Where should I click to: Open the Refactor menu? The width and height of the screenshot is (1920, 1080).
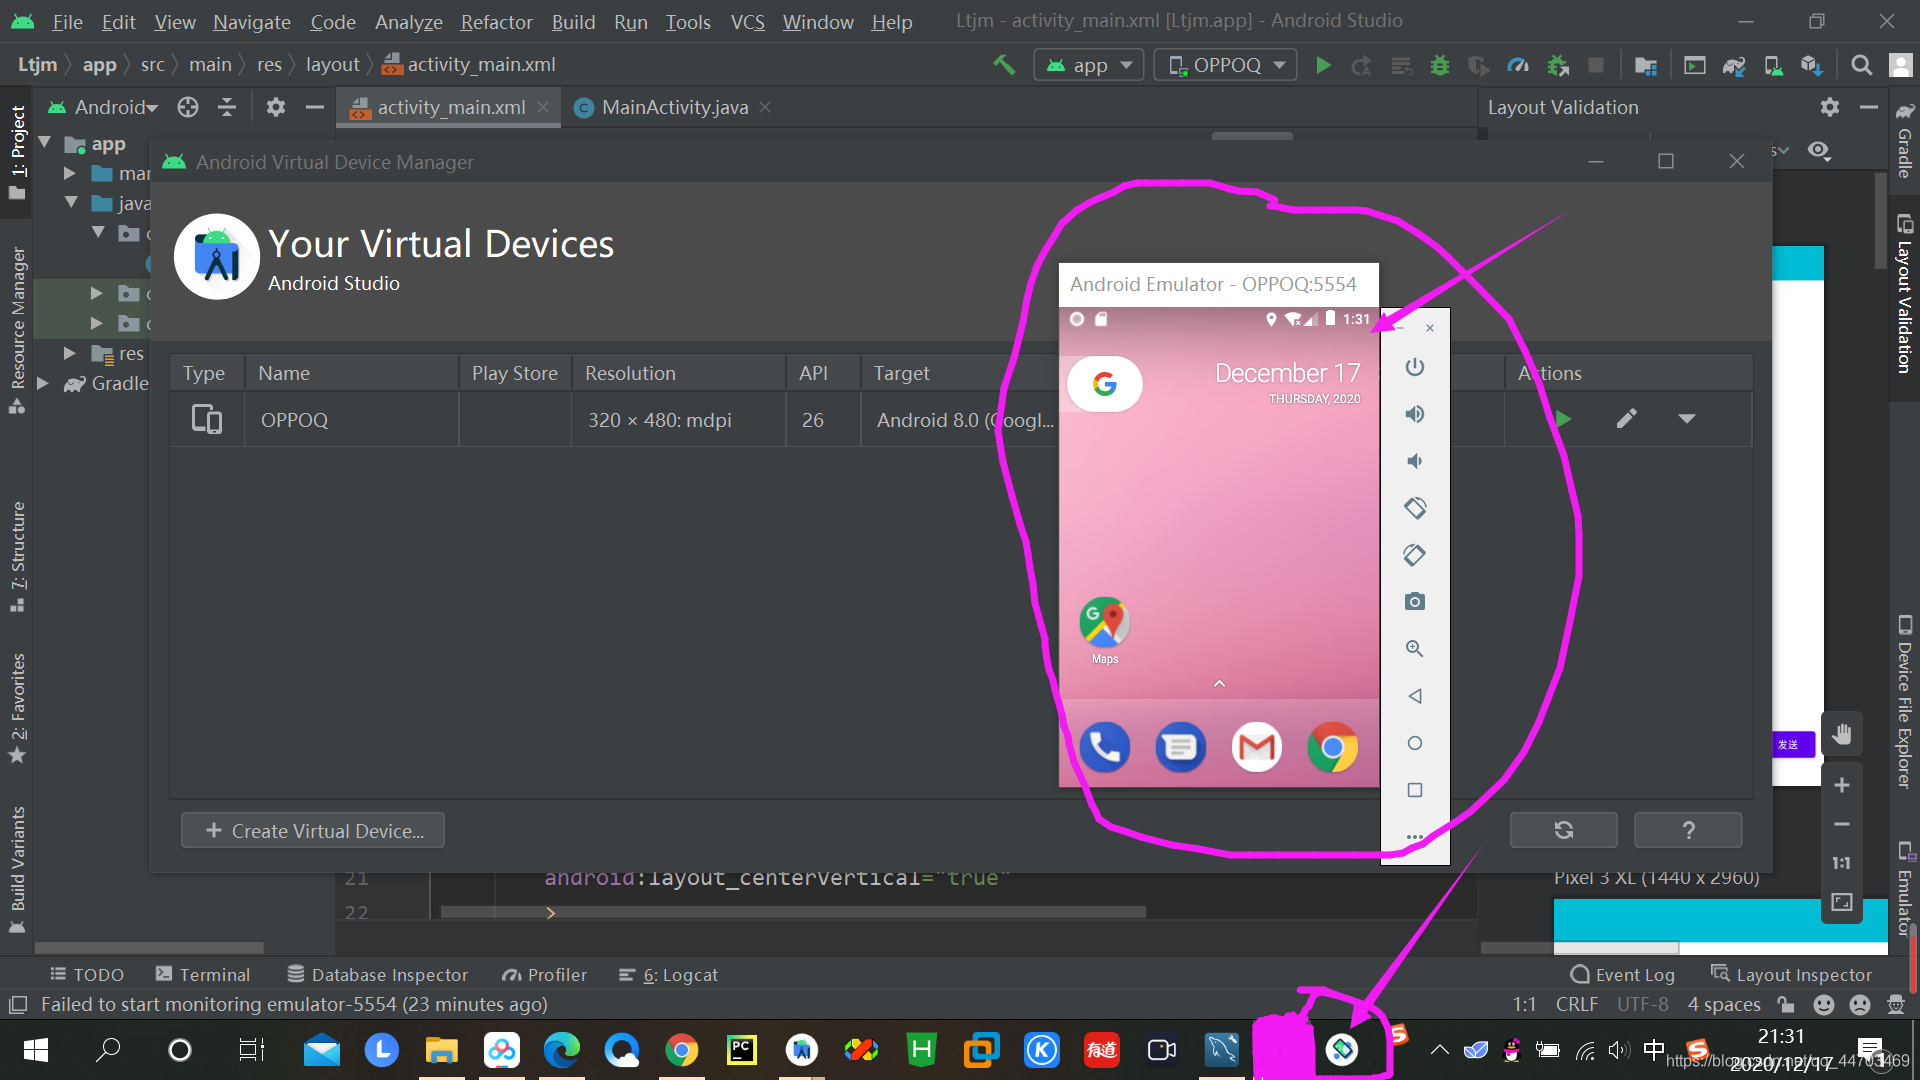coord(496,21)
